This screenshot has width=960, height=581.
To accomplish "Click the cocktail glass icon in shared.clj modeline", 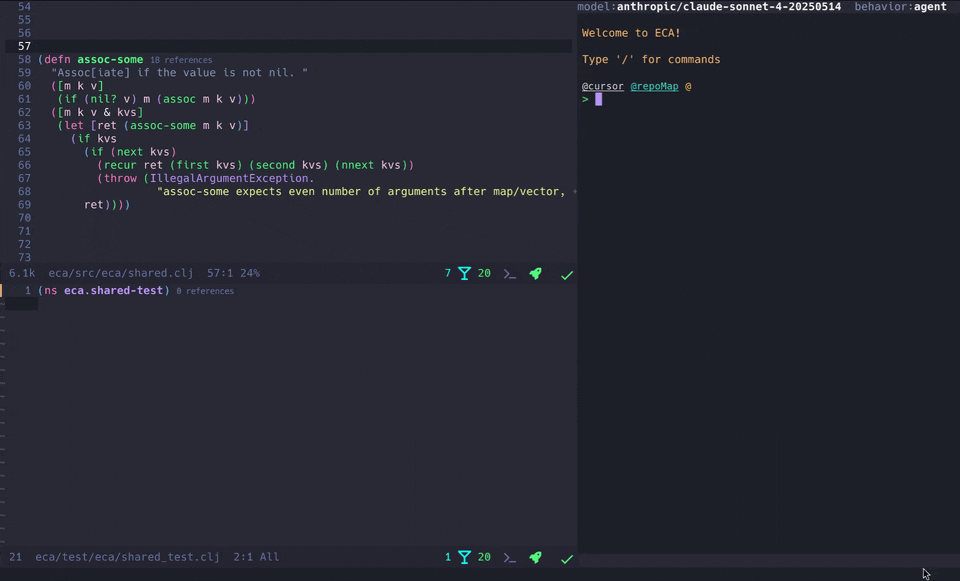I will 465,273.
